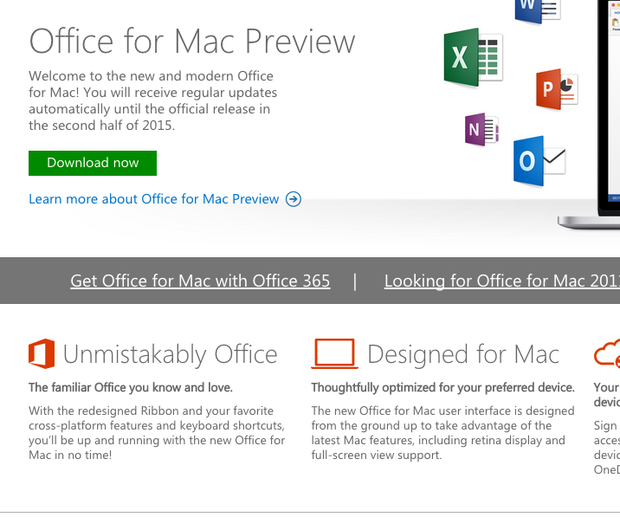This screenshot has height=517, width=620.
Task: Click 'The familiar Office you know and love' text
Action: coord(130,387)
